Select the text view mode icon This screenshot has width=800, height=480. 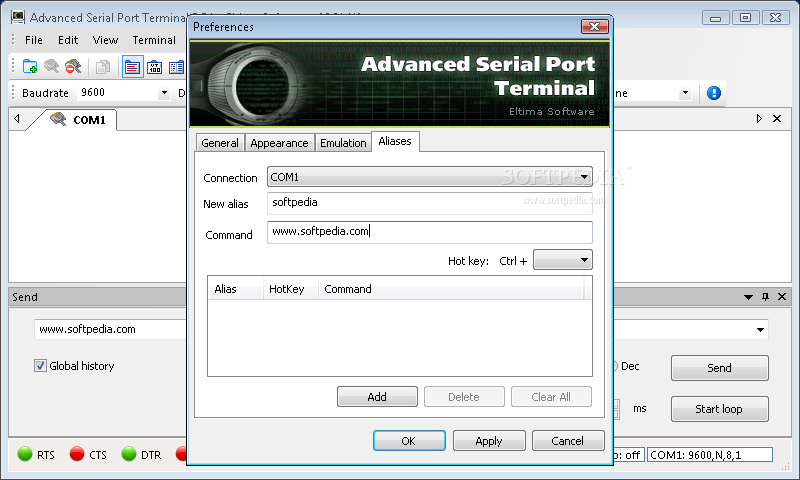(x=133, y=67)
